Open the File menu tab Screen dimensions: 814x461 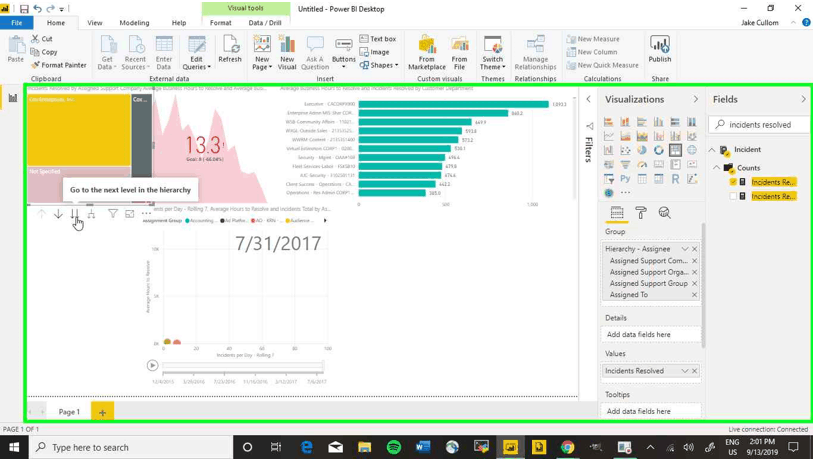[x=17, y=23]
